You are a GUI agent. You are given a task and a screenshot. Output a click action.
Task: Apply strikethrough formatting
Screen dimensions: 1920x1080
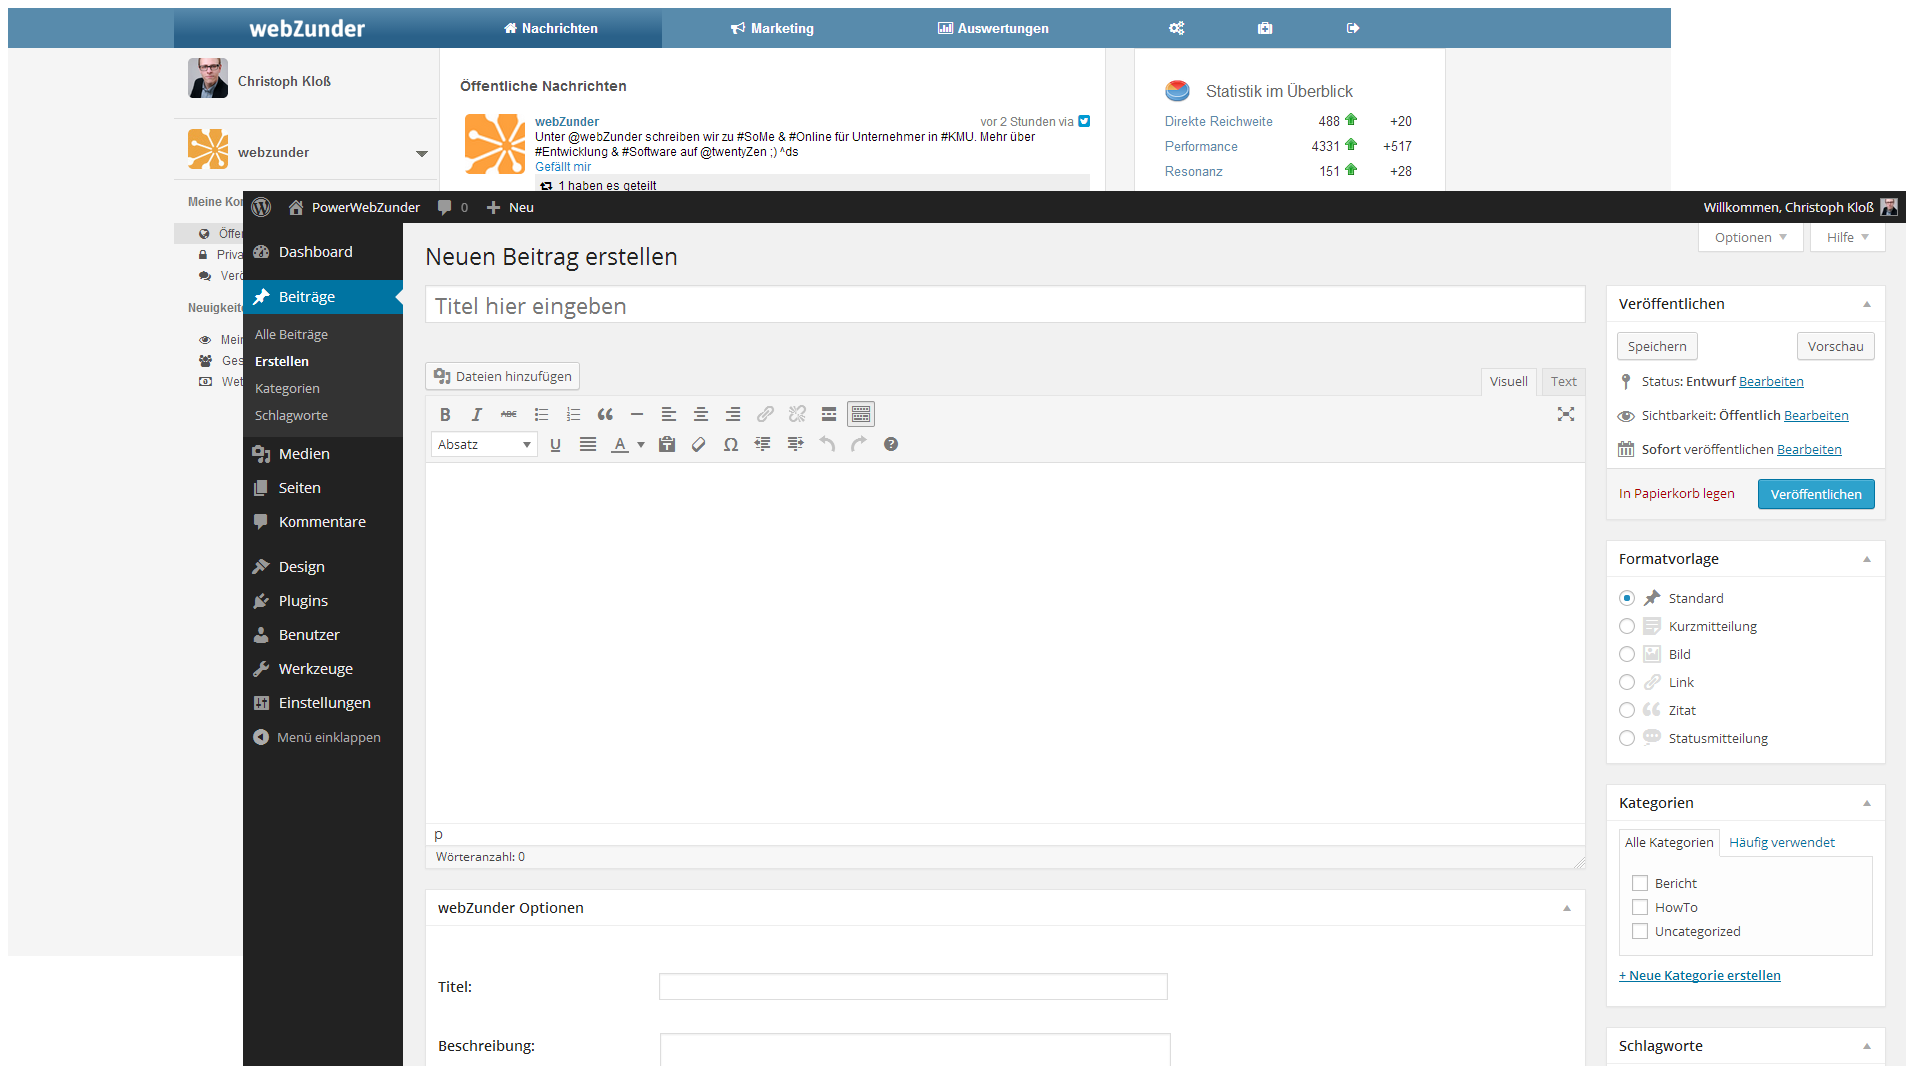click(509, 414)
